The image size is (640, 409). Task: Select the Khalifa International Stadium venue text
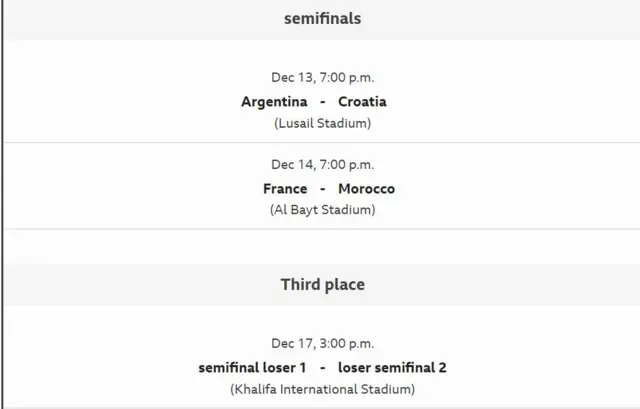click(x=322, y=389)
